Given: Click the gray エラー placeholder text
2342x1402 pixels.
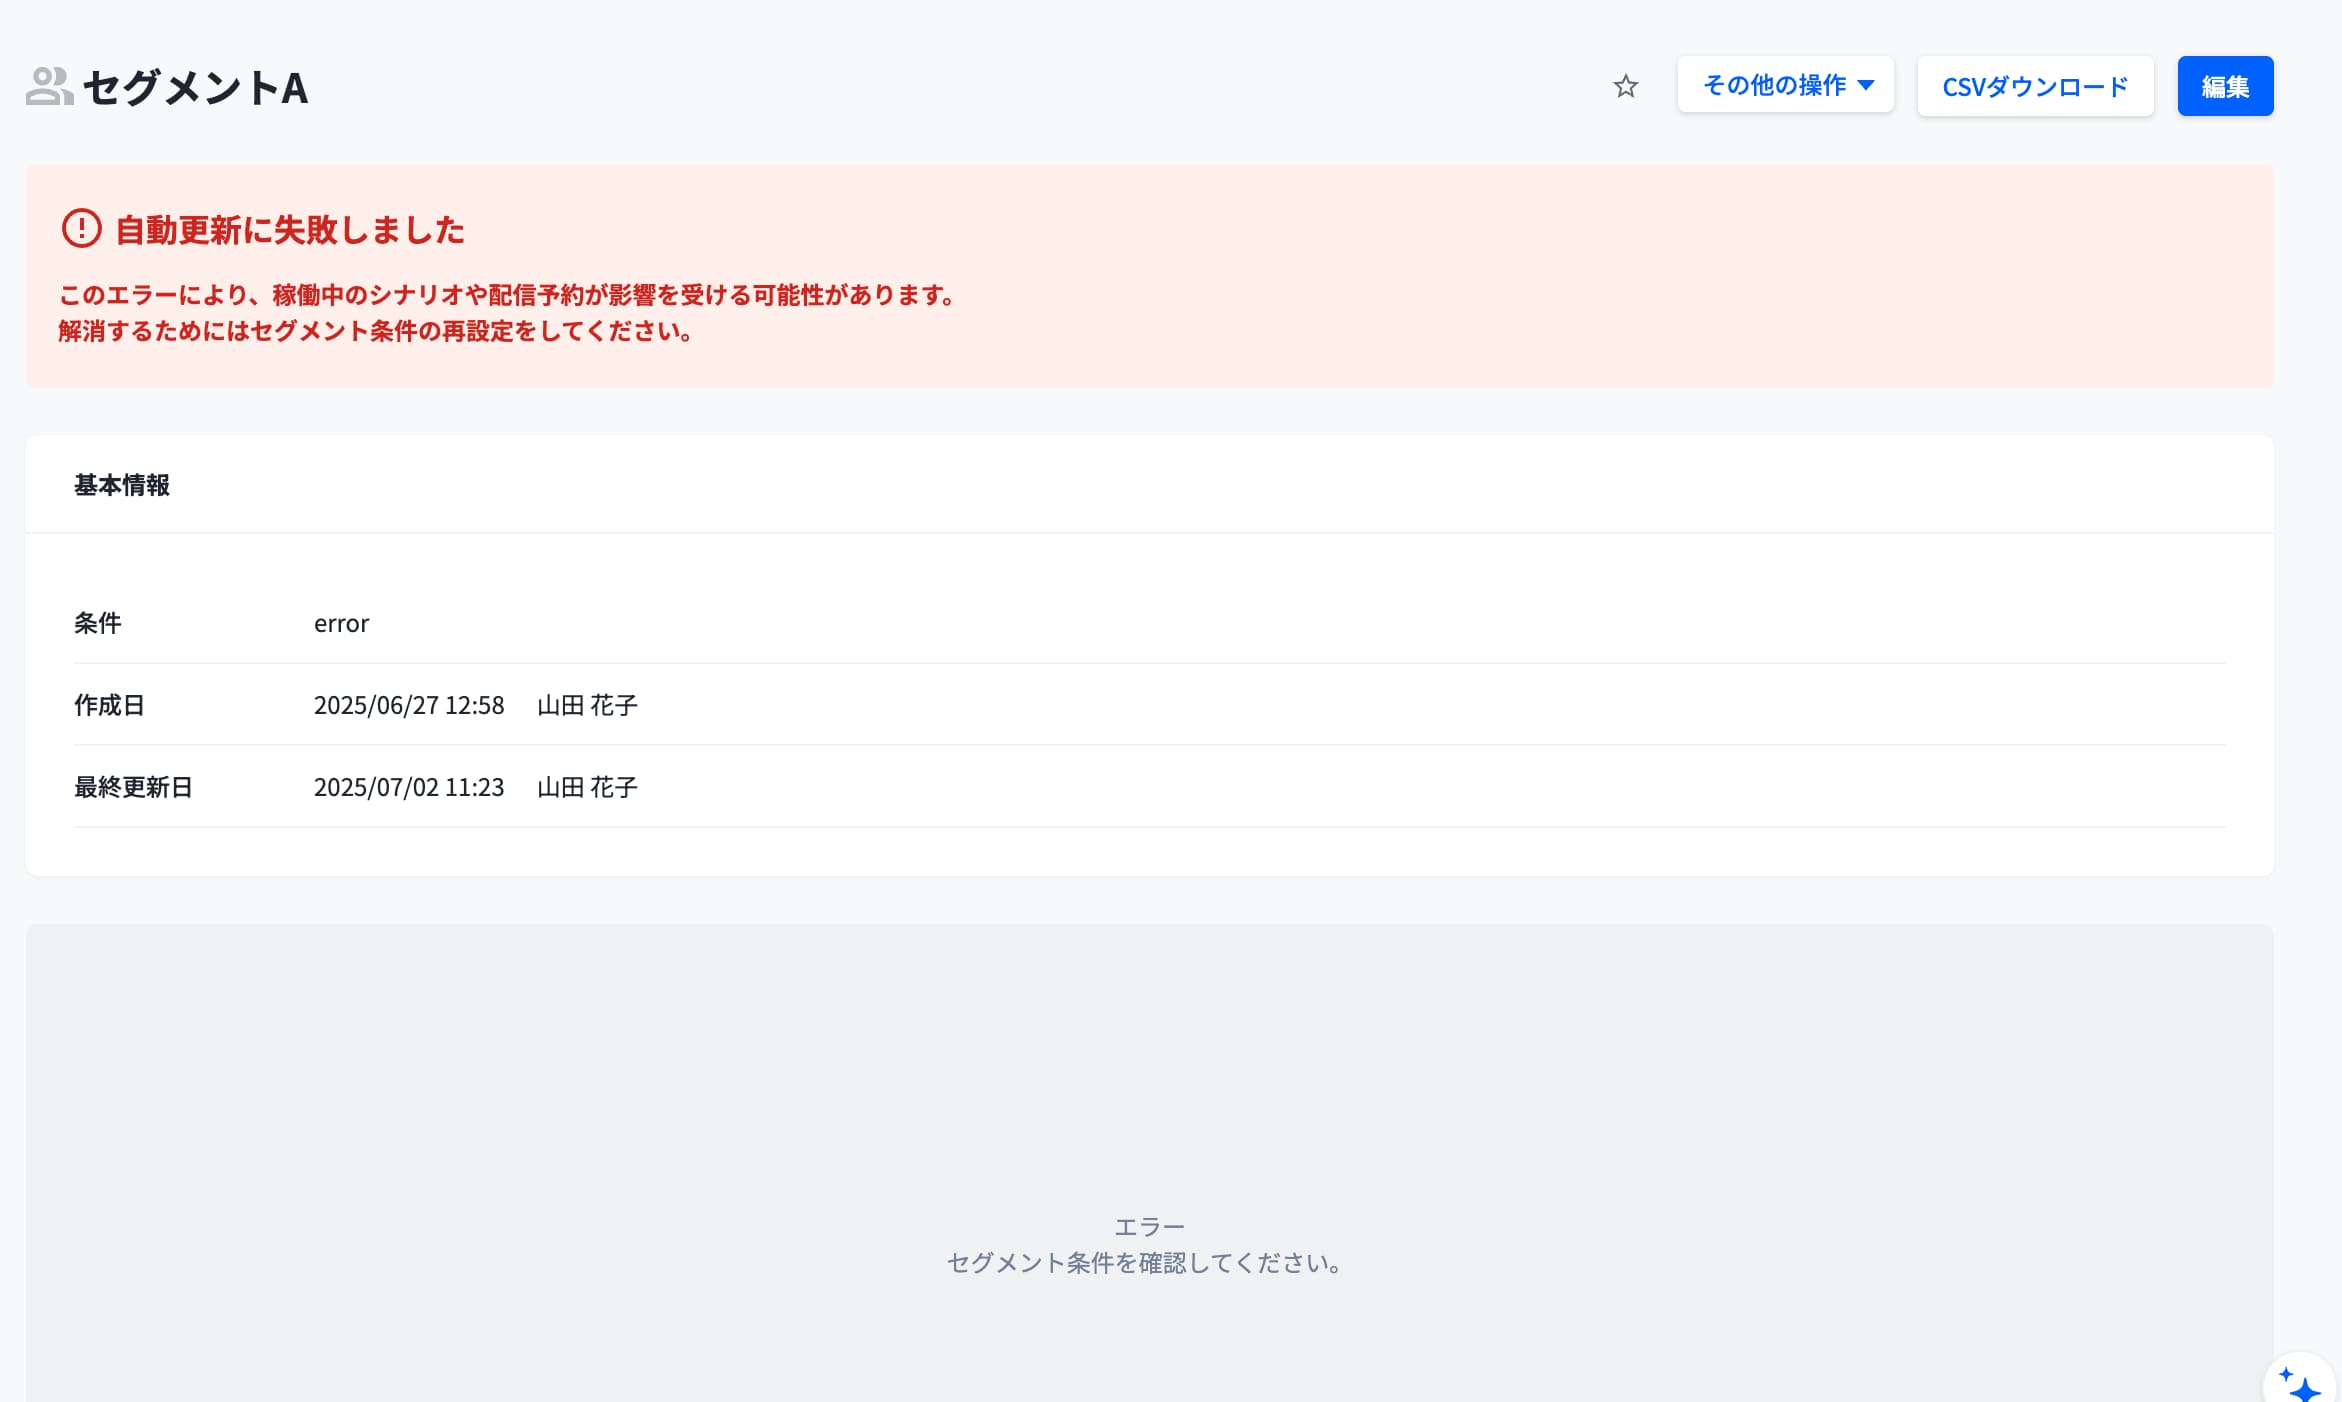Looking at the screenshot, I should pos(1149,1226).
